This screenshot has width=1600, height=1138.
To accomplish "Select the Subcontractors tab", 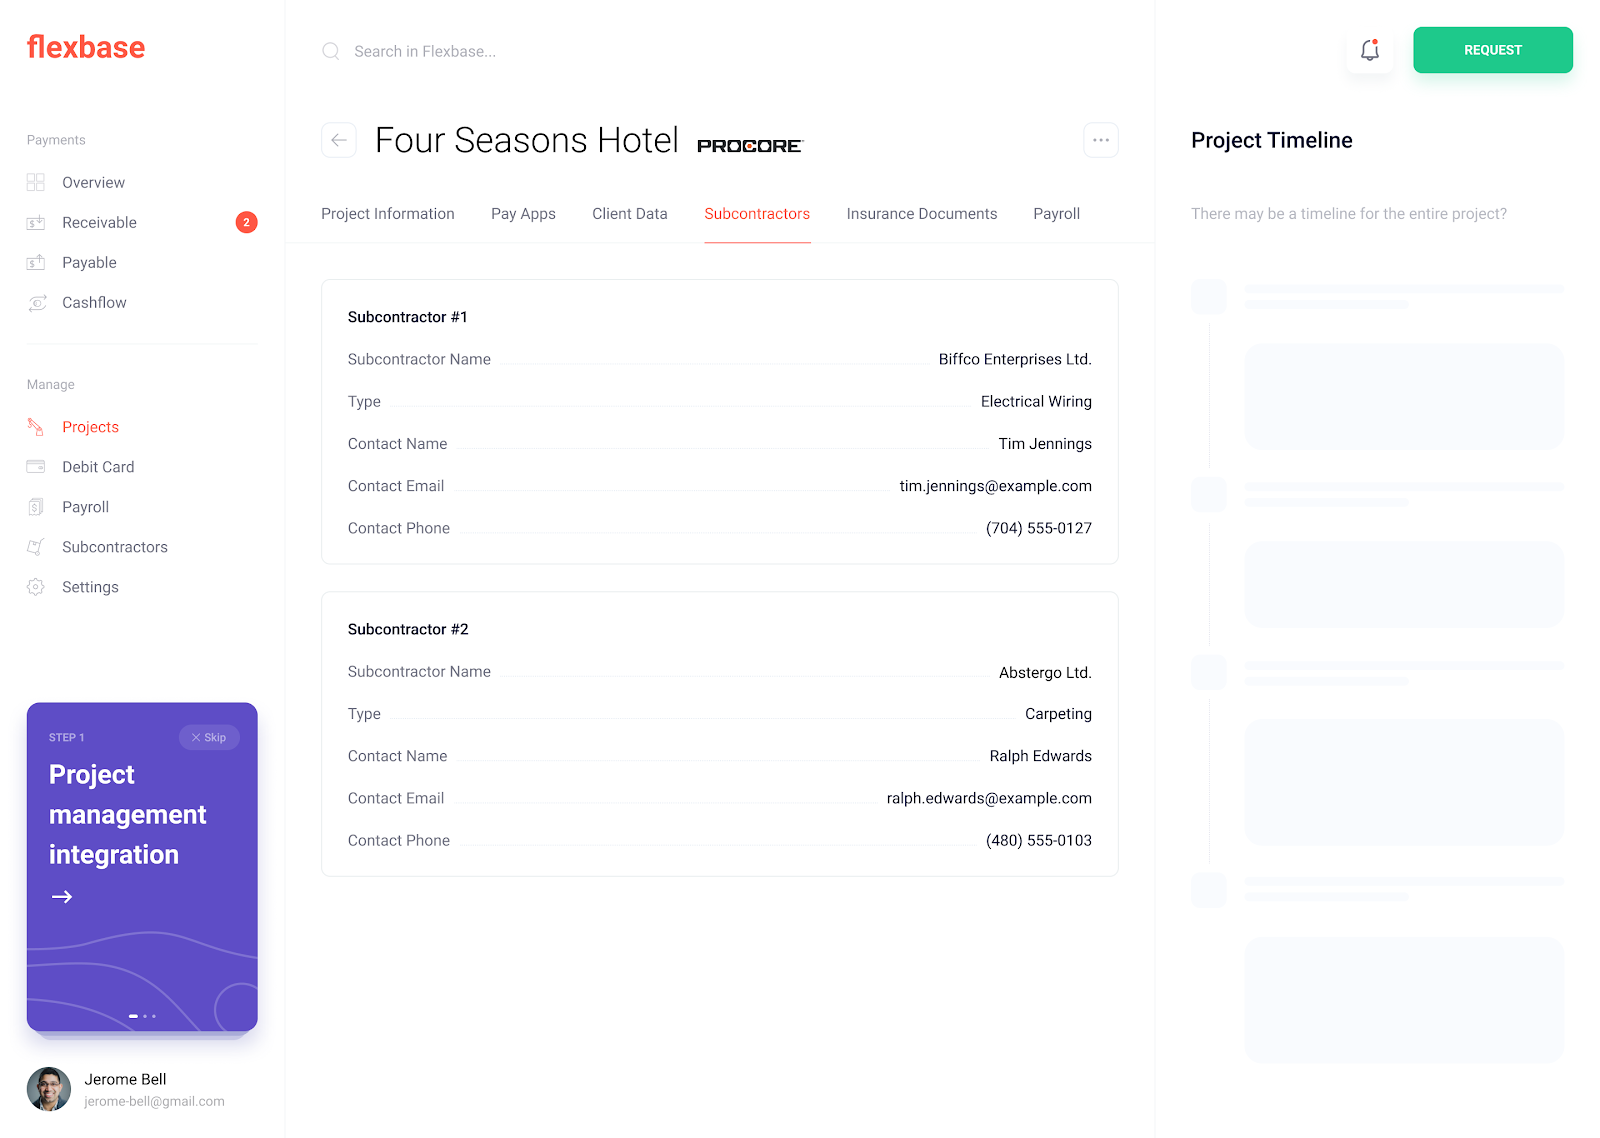I will coord(757,214).
